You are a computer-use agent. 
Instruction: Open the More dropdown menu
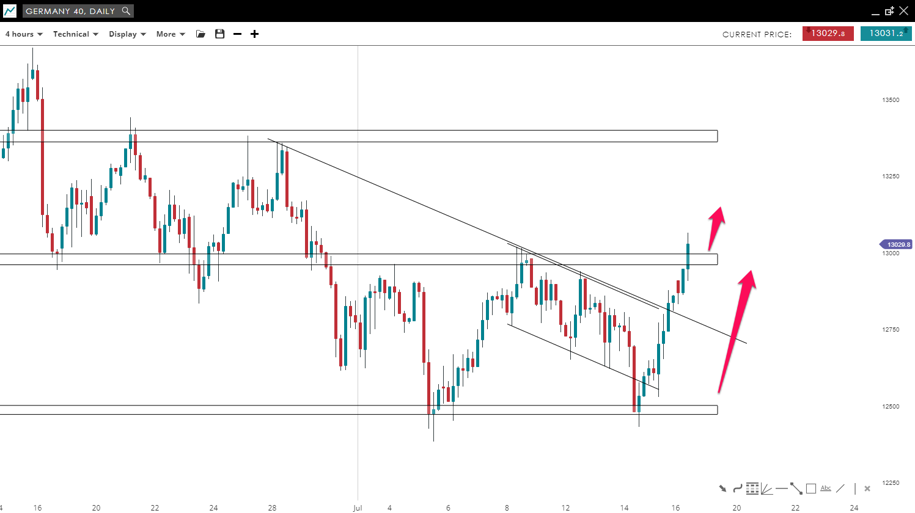point(170,34)
